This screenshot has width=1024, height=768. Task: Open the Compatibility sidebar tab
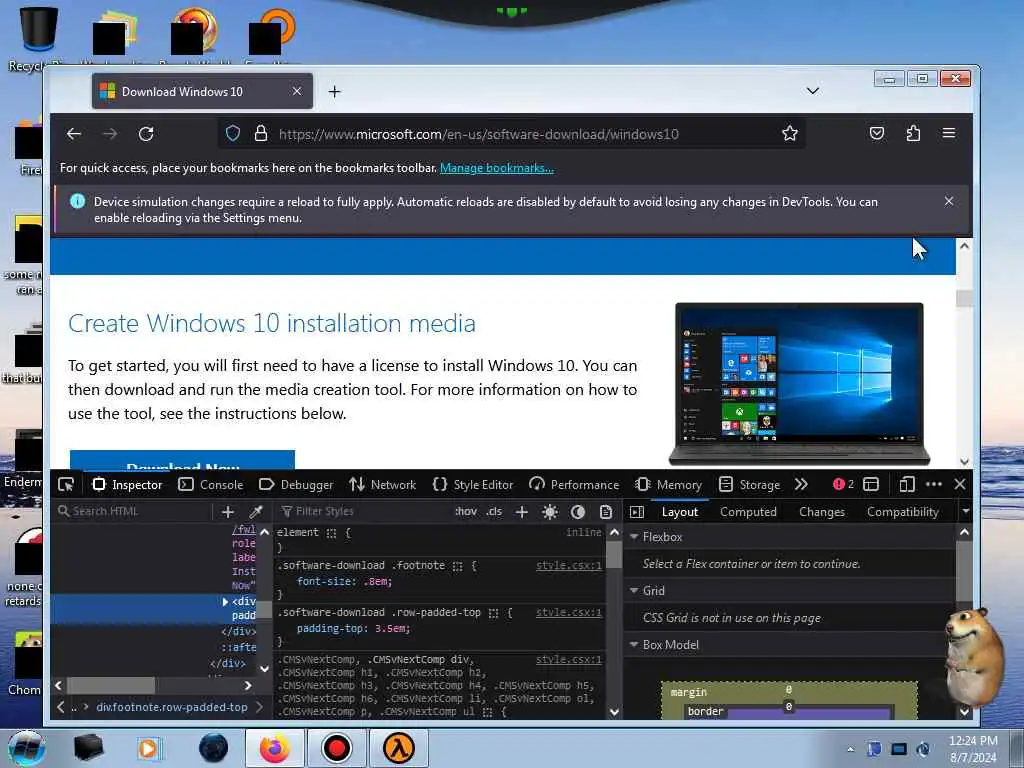click(x=903, y=512)
